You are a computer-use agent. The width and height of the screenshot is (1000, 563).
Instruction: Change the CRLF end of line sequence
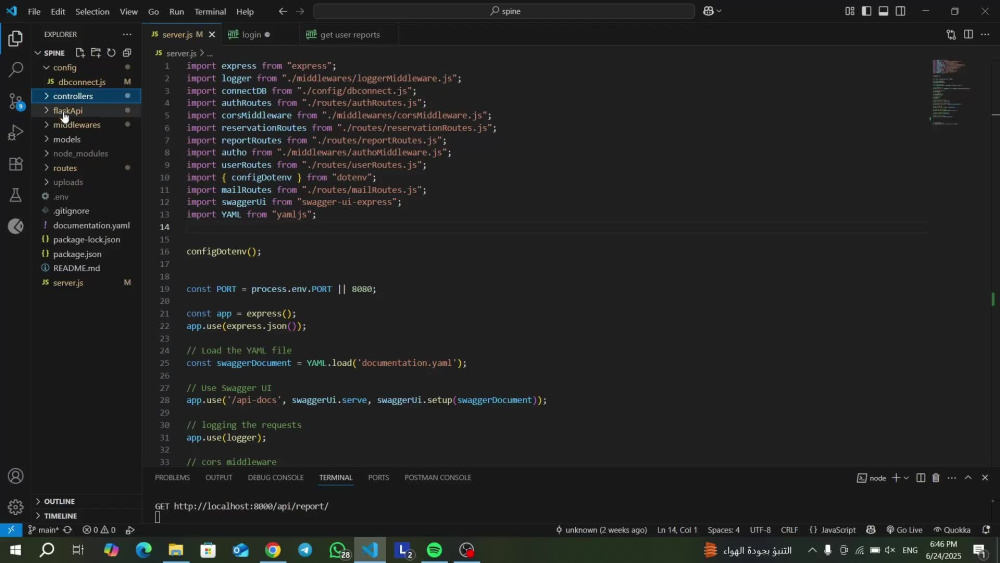pos(789,530)
